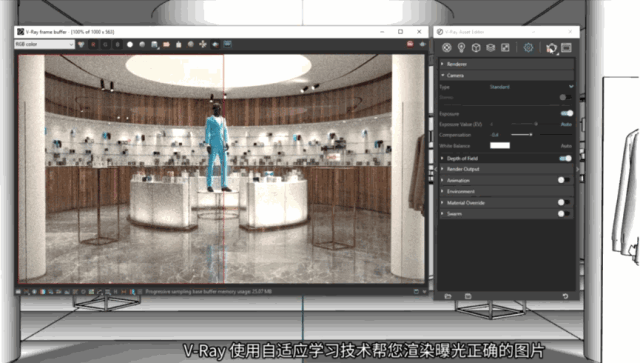The width and height of the screenshot is (640, 363).
Task: Open Materials tab in Asset Editor
Action: coord(447,48)
